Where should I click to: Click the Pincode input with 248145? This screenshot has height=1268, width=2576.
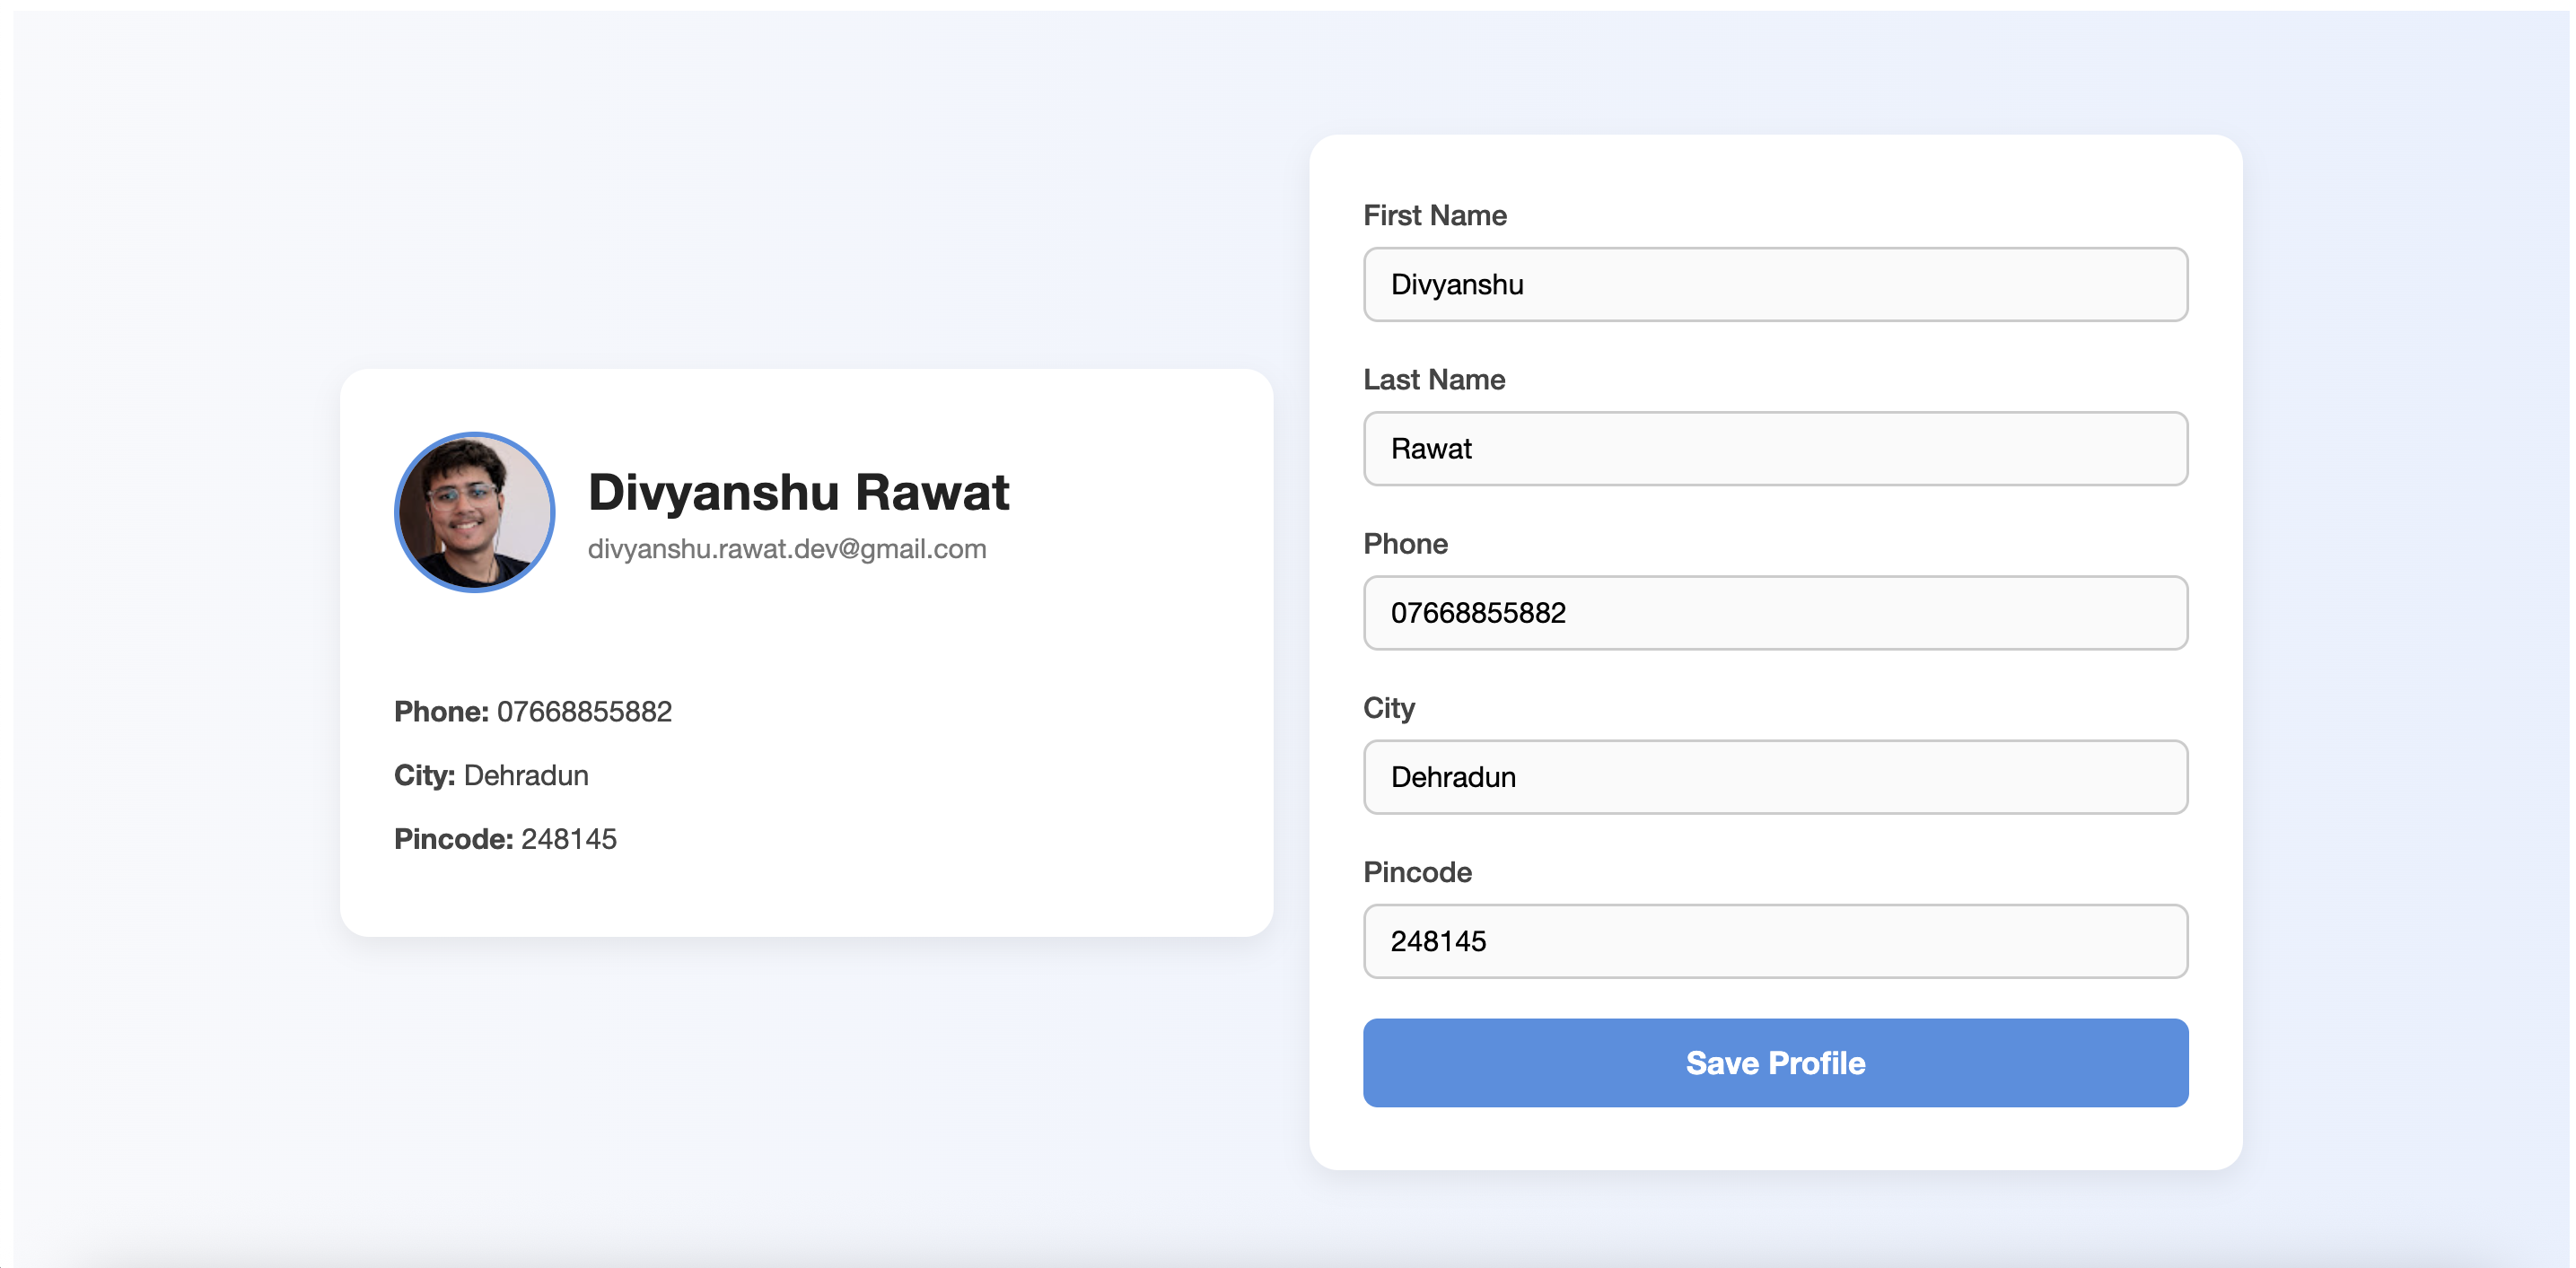click(x=1775, y=940)
